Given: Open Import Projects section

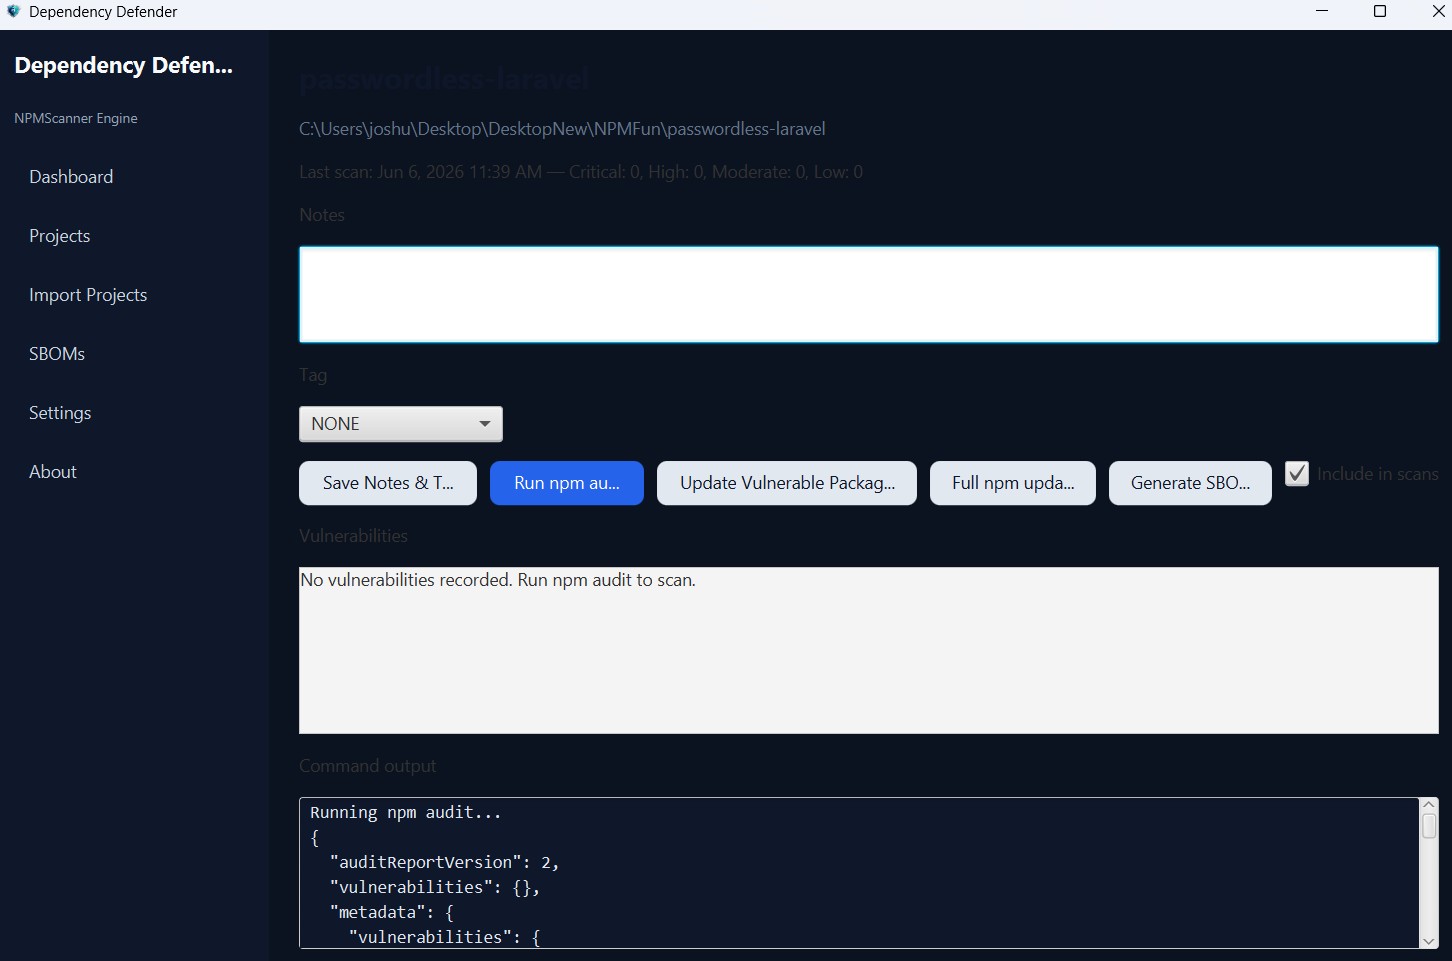Looking at the screenshot, I should point(88,295).
